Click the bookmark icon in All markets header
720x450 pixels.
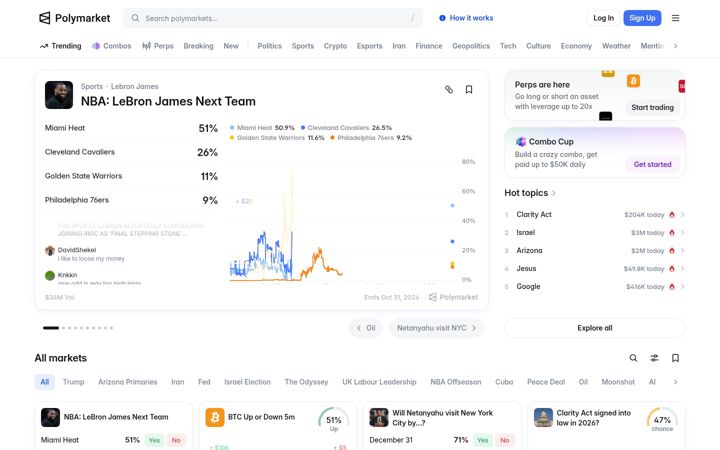click(675, 358)
